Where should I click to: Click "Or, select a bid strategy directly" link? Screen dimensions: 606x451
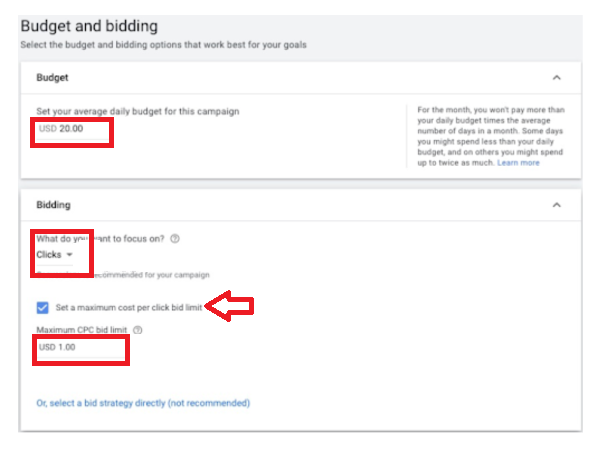pyautogui.click(x=143, y=403)
